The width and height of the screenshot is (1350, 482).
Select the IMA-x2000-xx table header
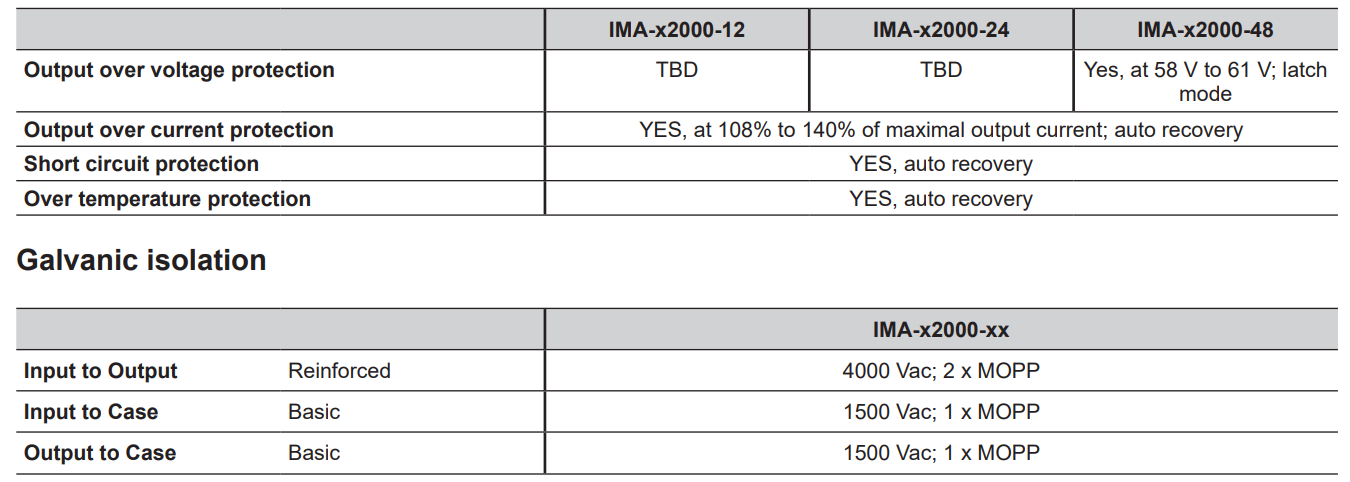[x=940, y=329]
